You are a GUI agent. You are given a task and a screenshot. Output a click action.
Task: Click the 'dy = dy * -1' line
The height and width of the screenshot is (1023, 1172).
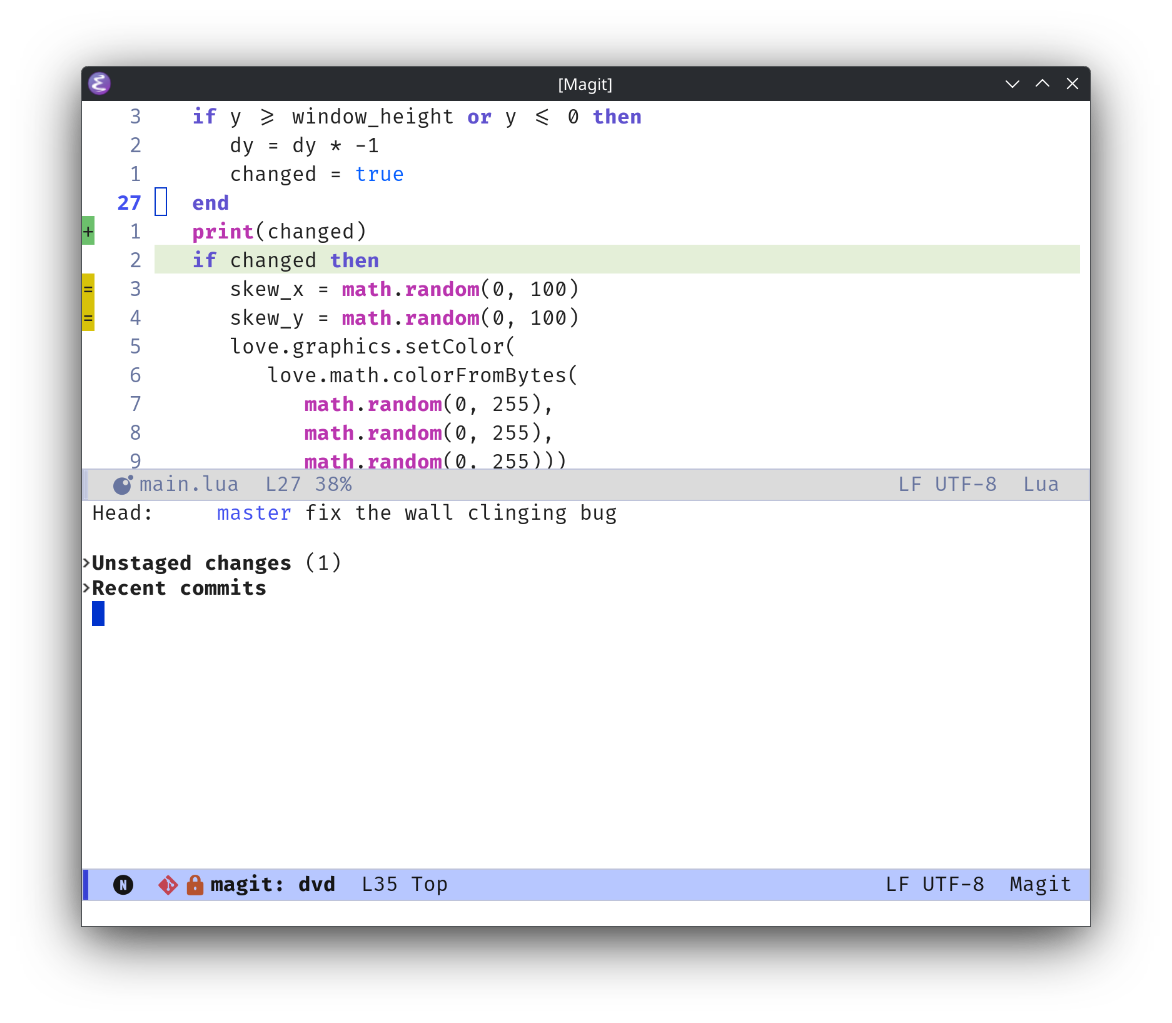[x=304, y=146]
